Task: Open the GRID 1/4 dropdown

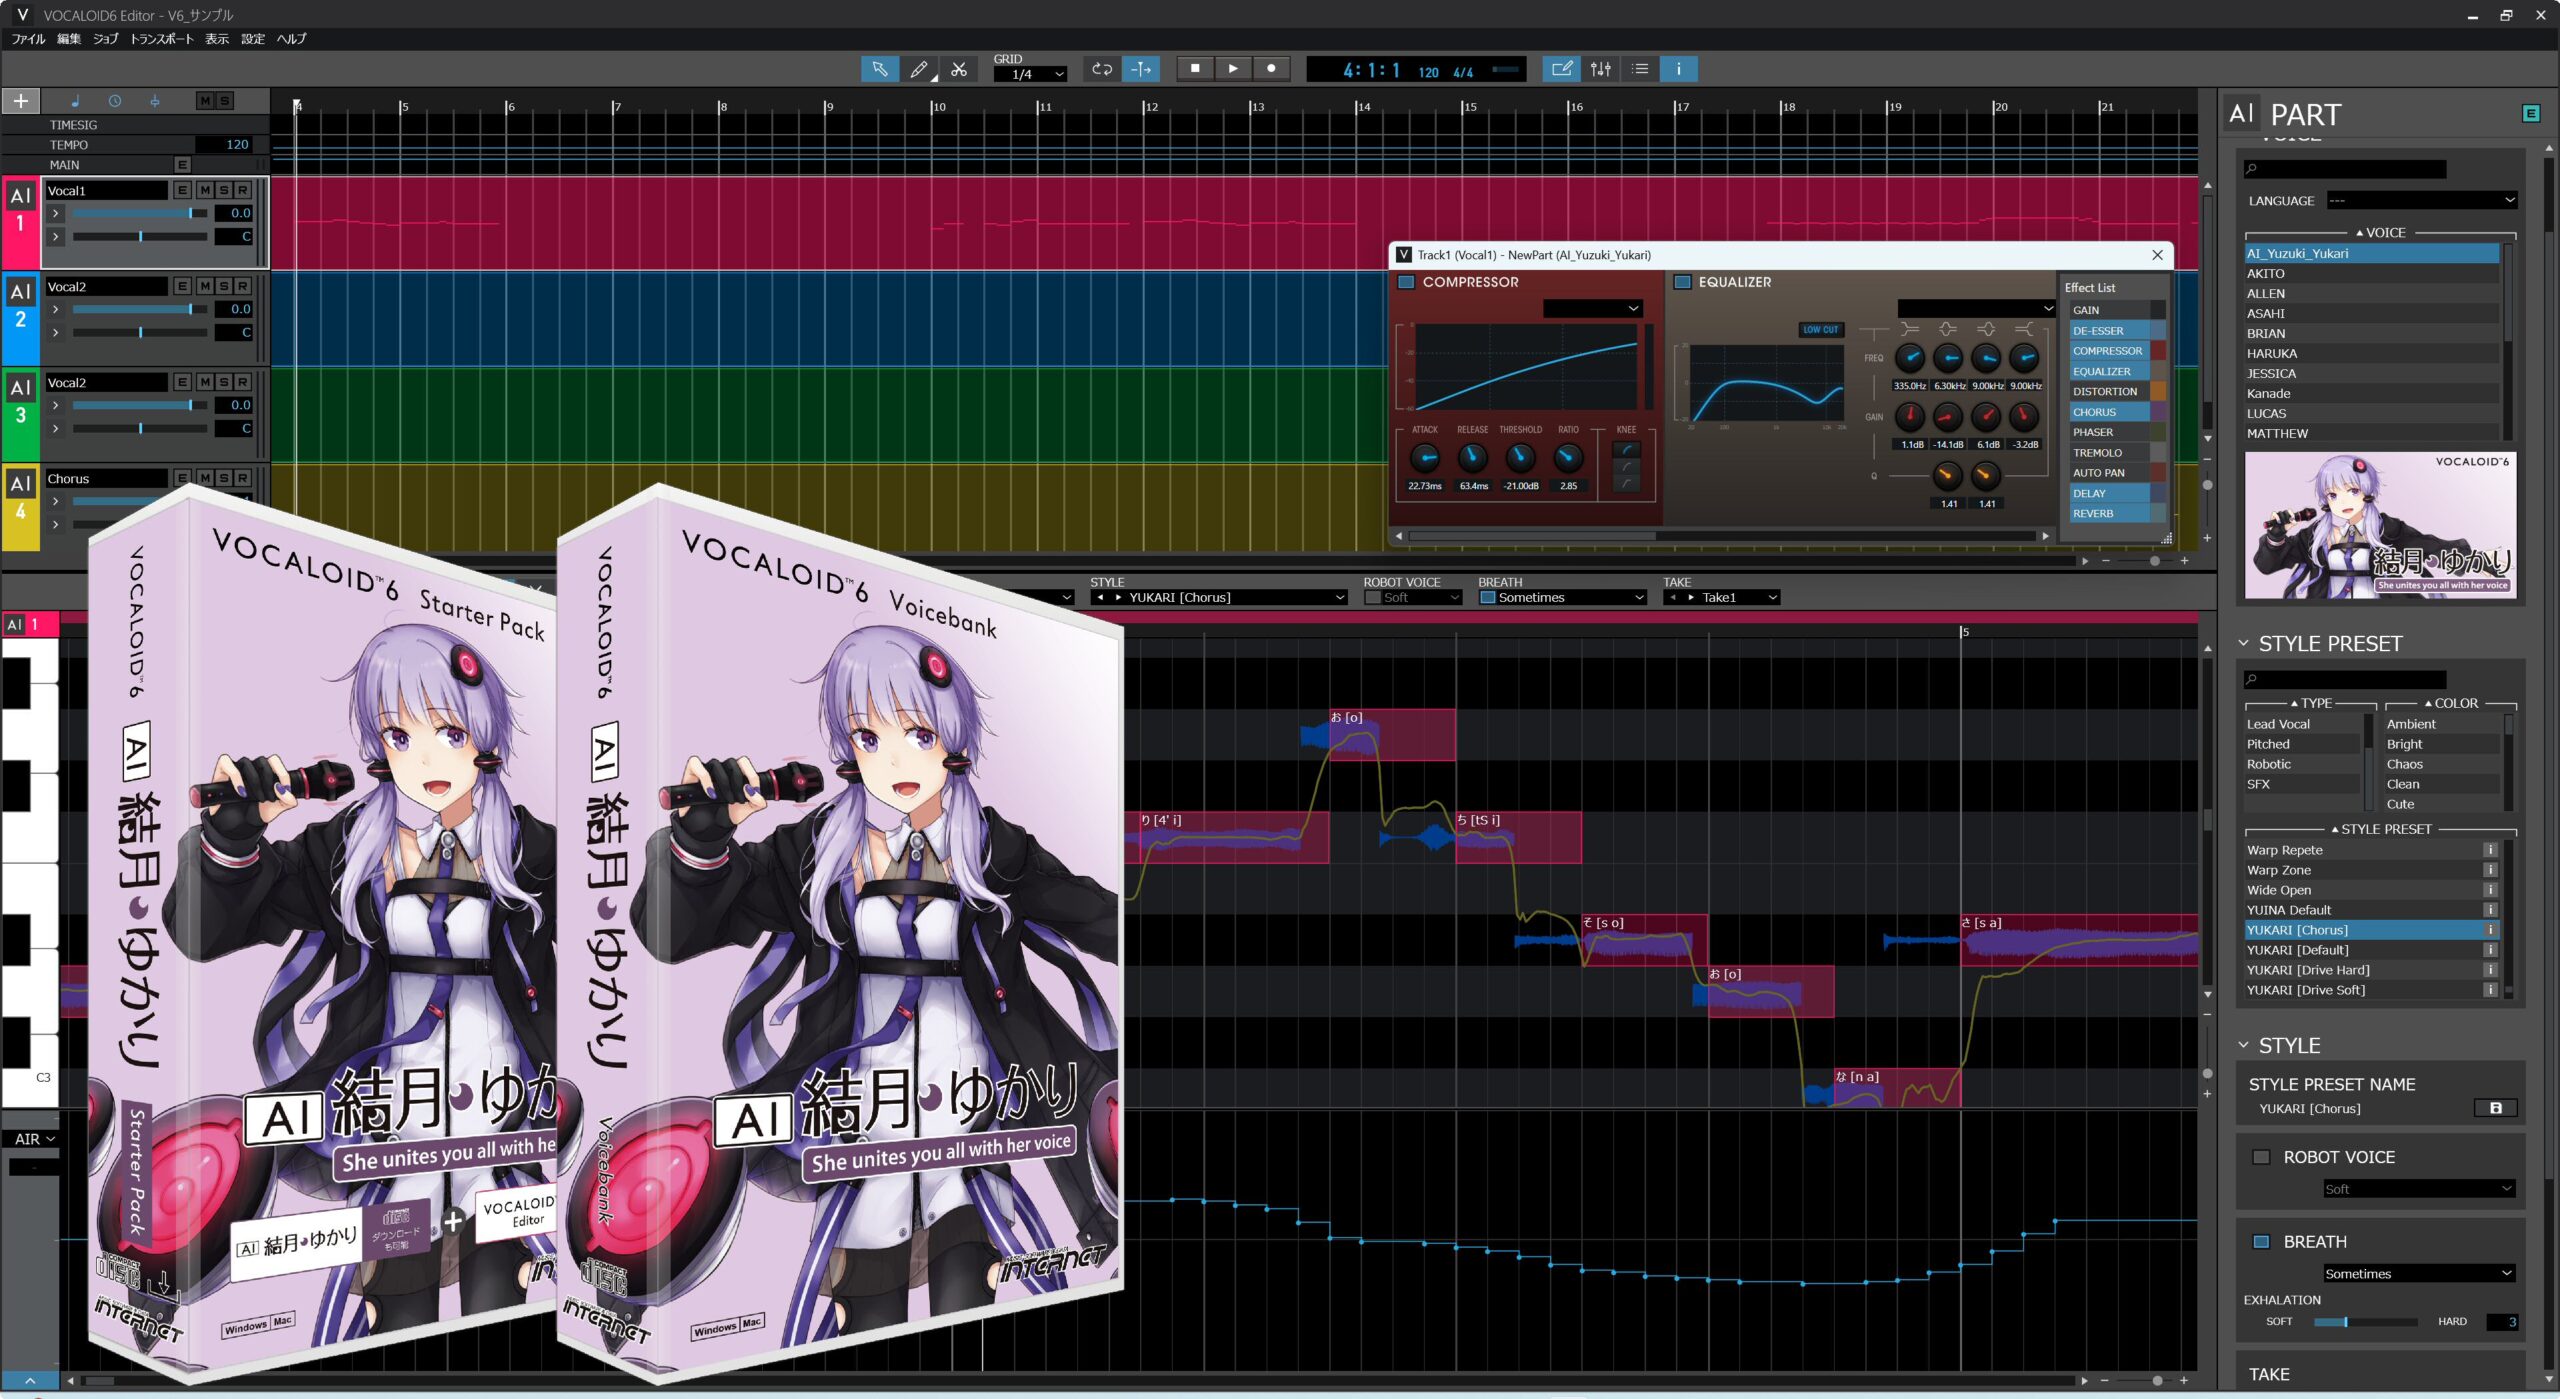Action: coord(1030,74)
